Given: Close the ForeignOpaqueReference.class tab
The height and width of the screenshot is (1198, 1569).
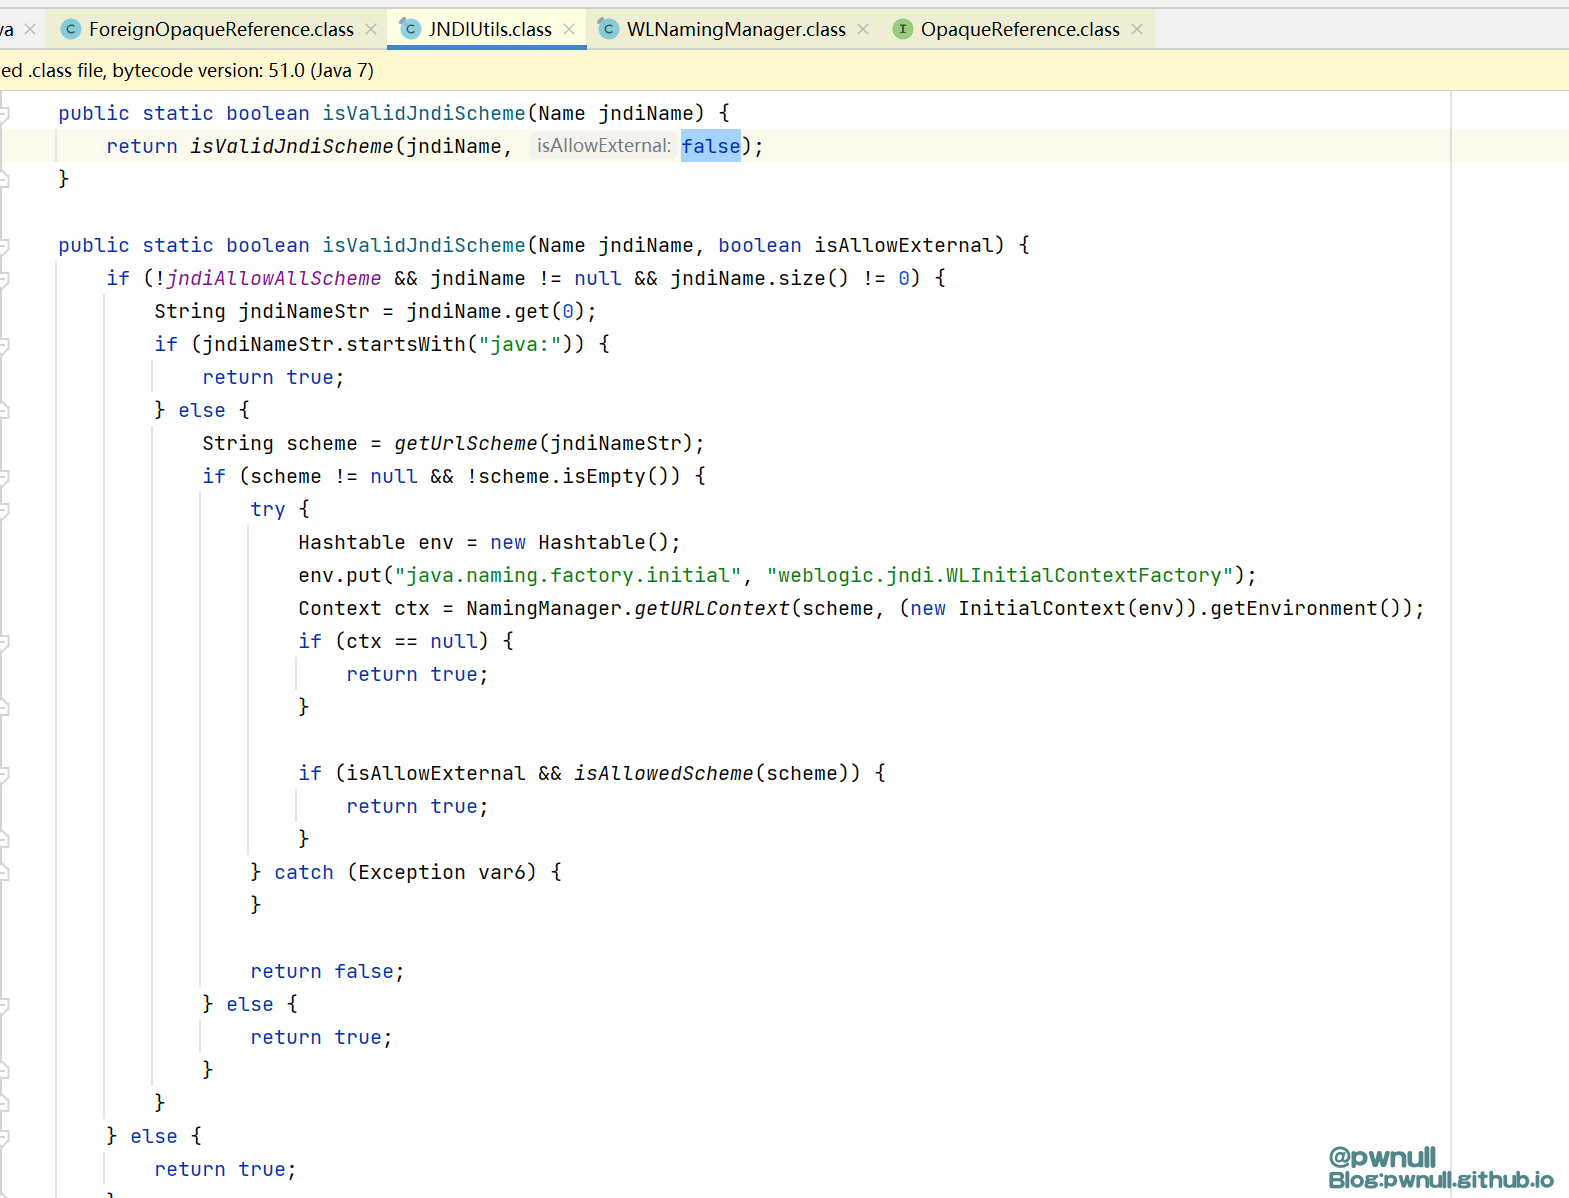Looking at the screenshot, I should click(x=371, y=29).
